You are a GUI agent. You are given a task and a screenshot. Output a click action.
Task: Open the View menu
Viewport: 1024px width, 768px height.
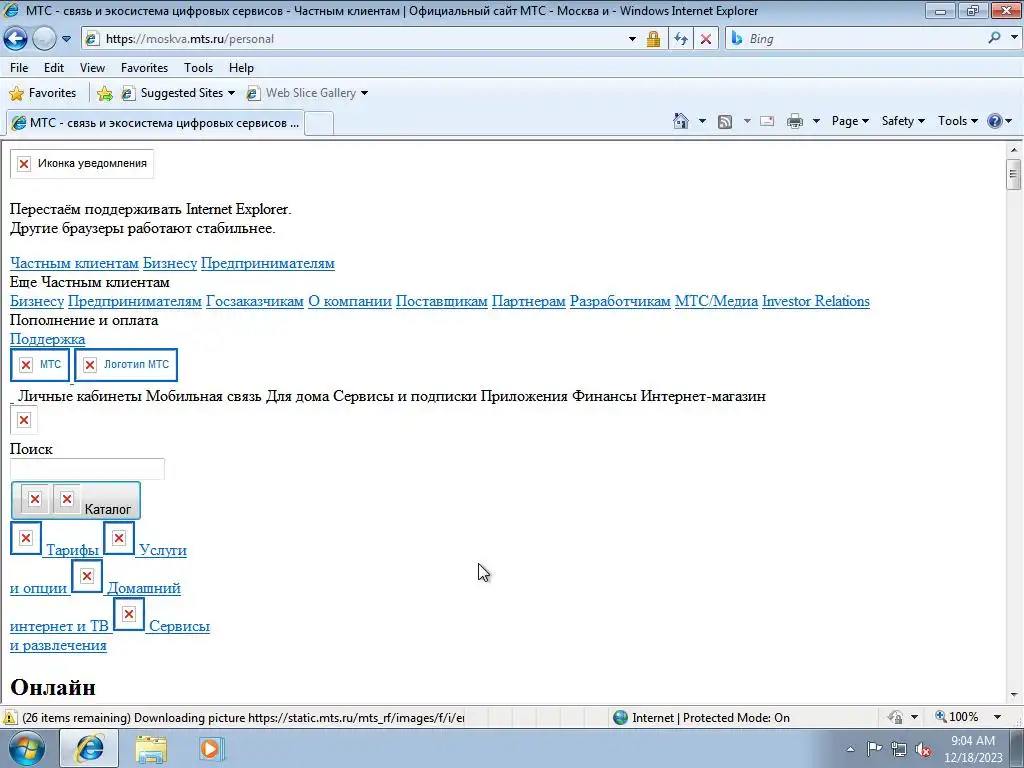click(x=92, y=68)
